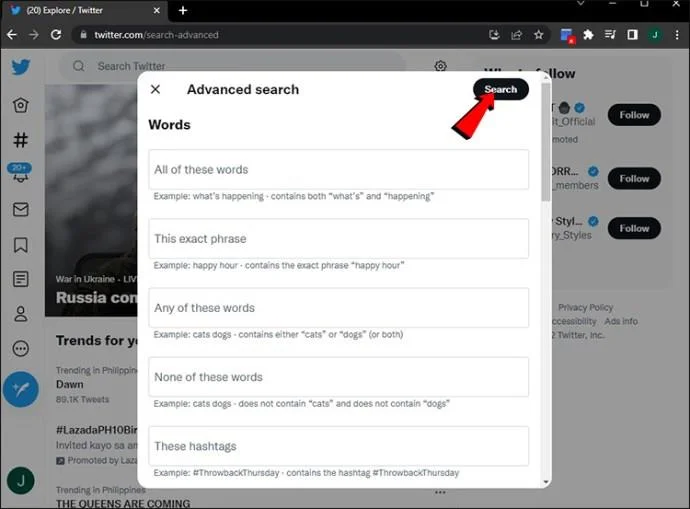The height and width of the screenshot is (509, 690).
Task: Open Bookmarks icon in sidebar
Action: click(21, 245)
